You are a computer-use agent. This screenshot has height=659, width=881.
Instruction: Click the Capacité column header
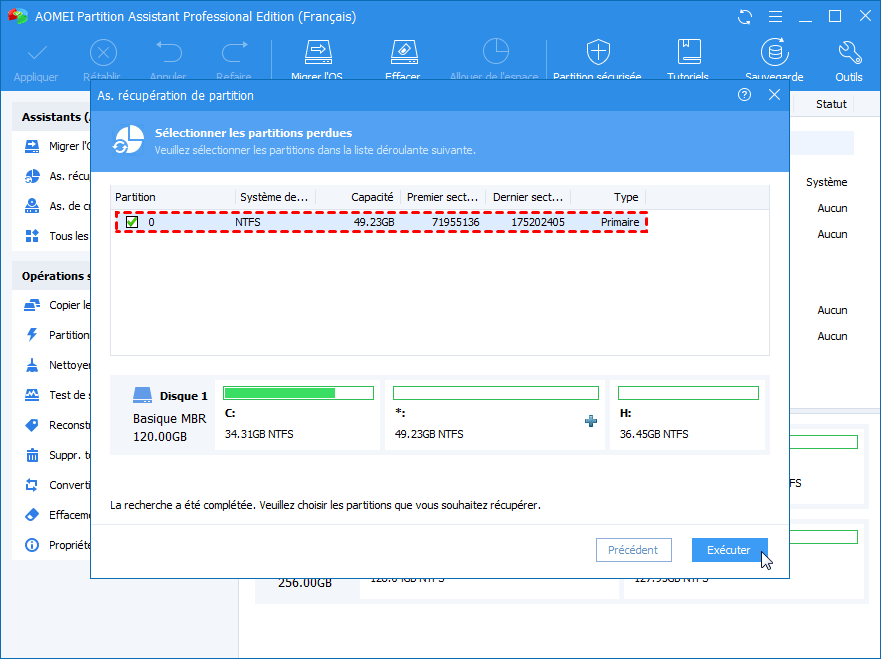358,197
